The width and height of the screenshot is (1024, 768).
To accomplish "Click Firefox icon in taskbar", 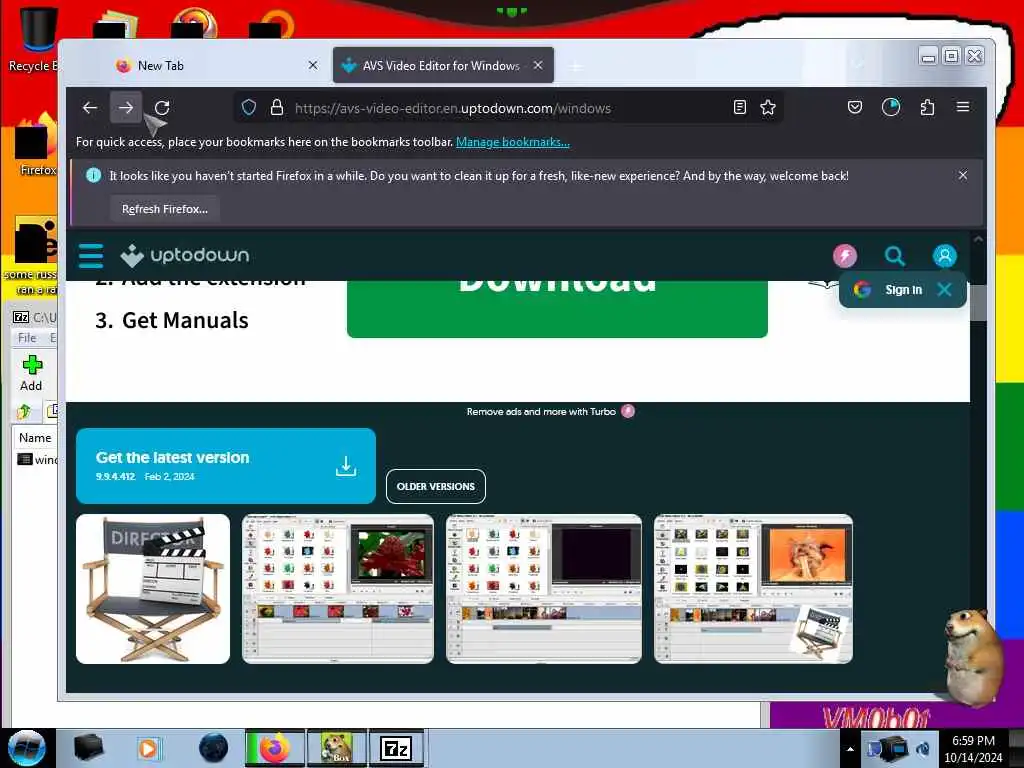I will tap(274, 748).
